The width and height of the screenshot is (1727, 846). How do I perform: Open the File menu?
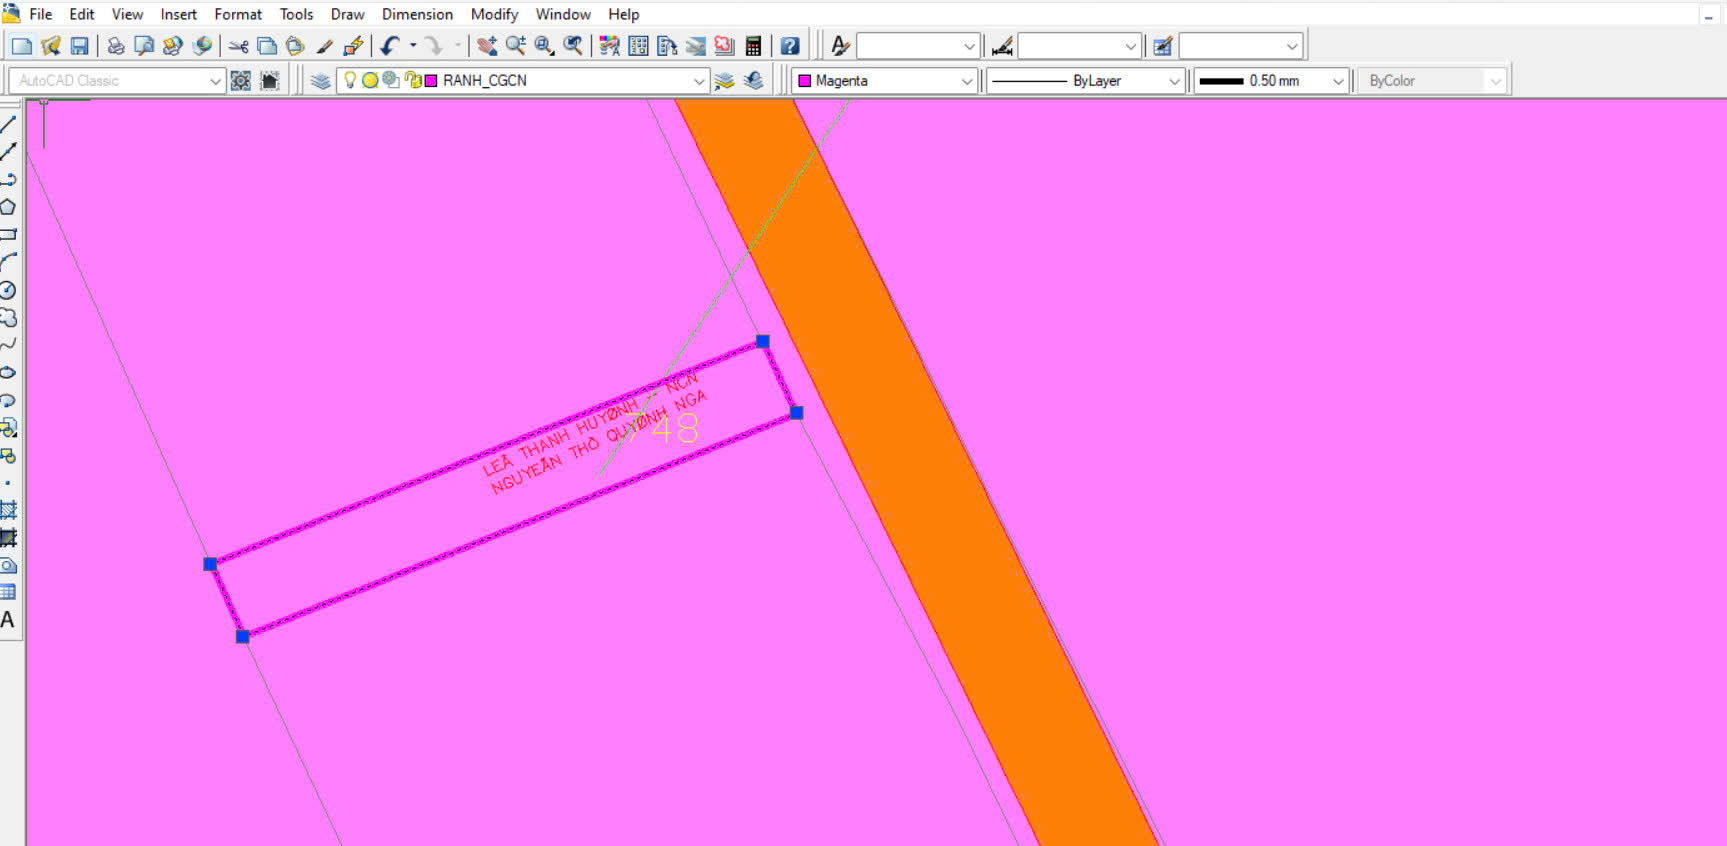point(41,14)
